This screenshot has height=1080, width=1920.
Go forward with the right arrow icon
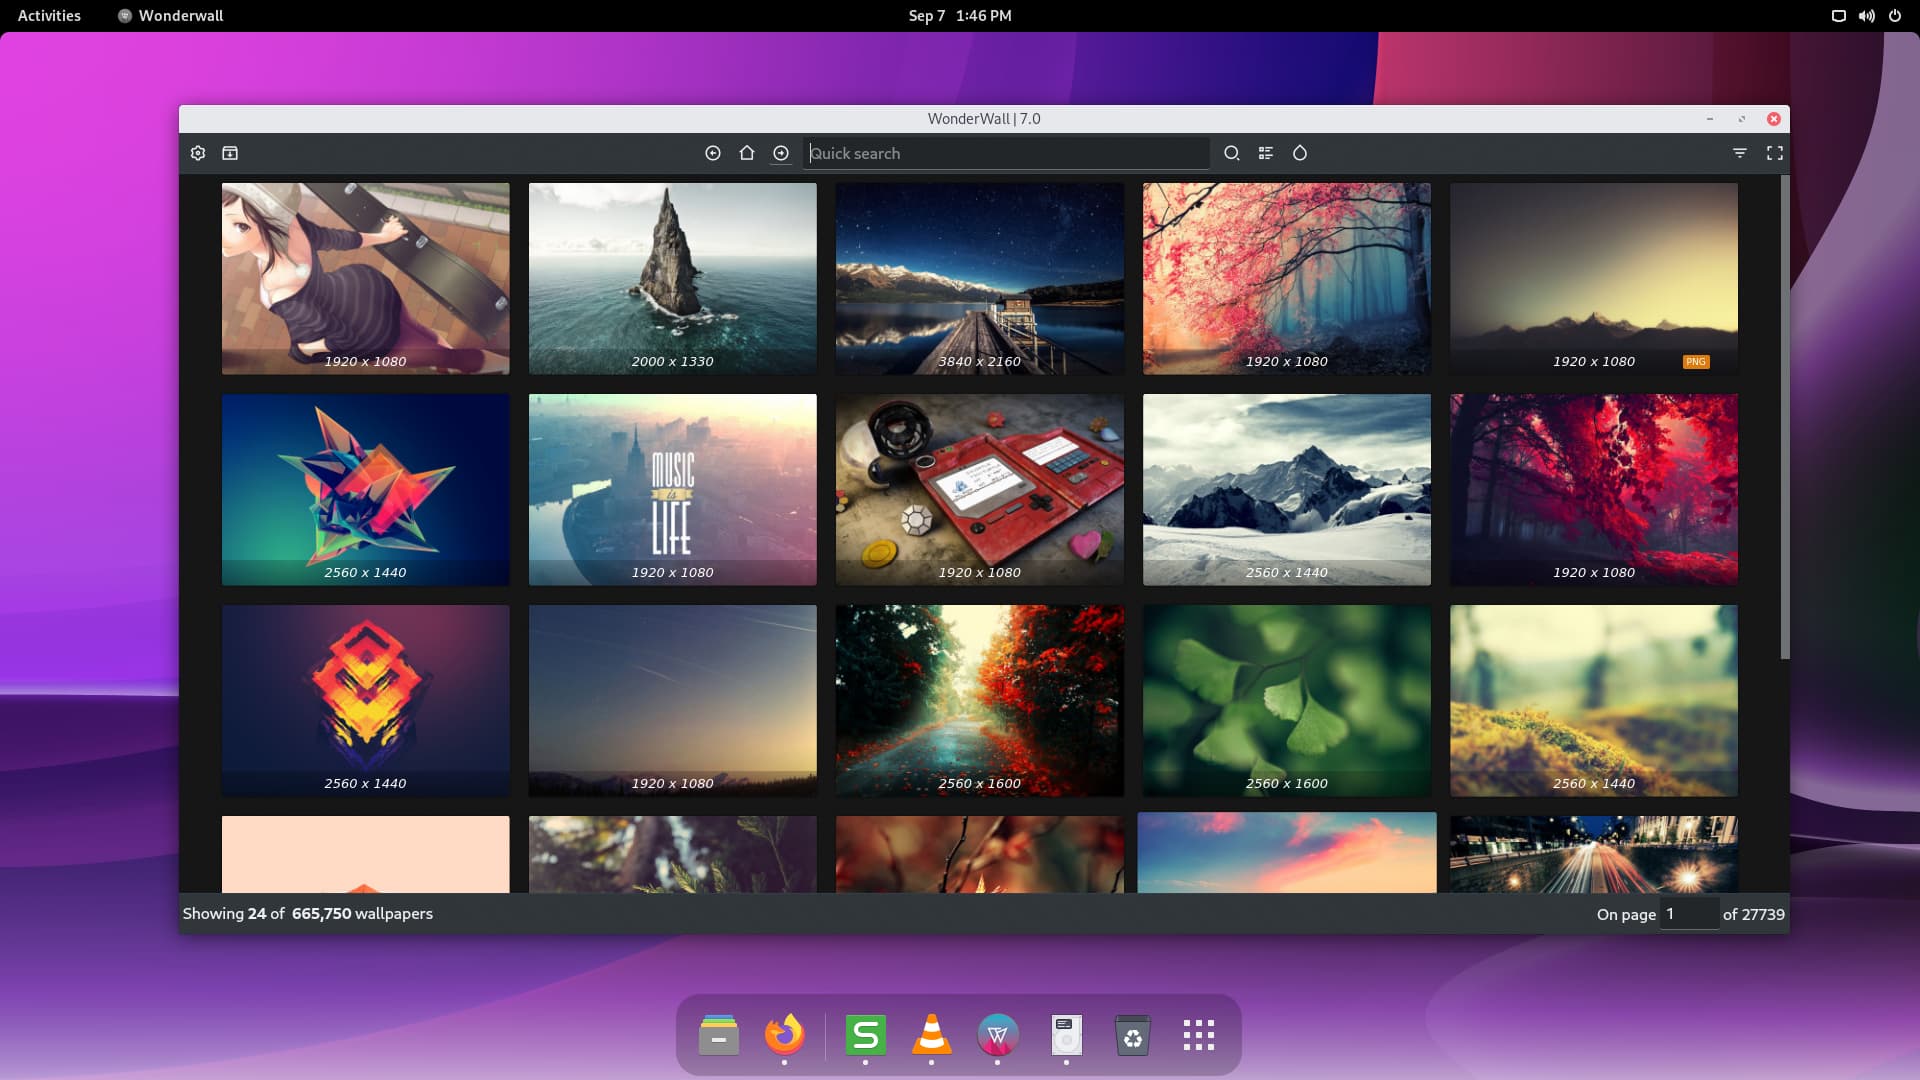pyautogui.click(x=781, y=153)
